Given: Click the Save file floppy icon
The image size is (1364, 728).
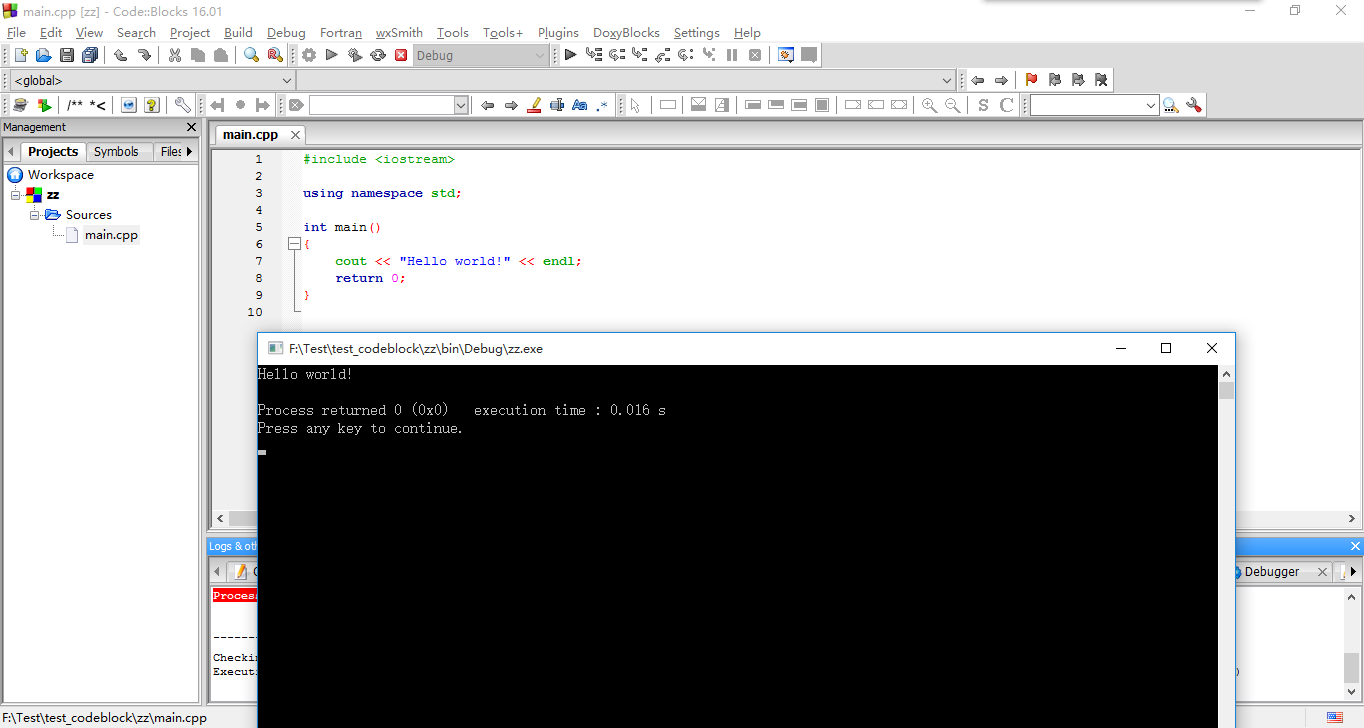Looking at the screenshot, I should [67, 56].
